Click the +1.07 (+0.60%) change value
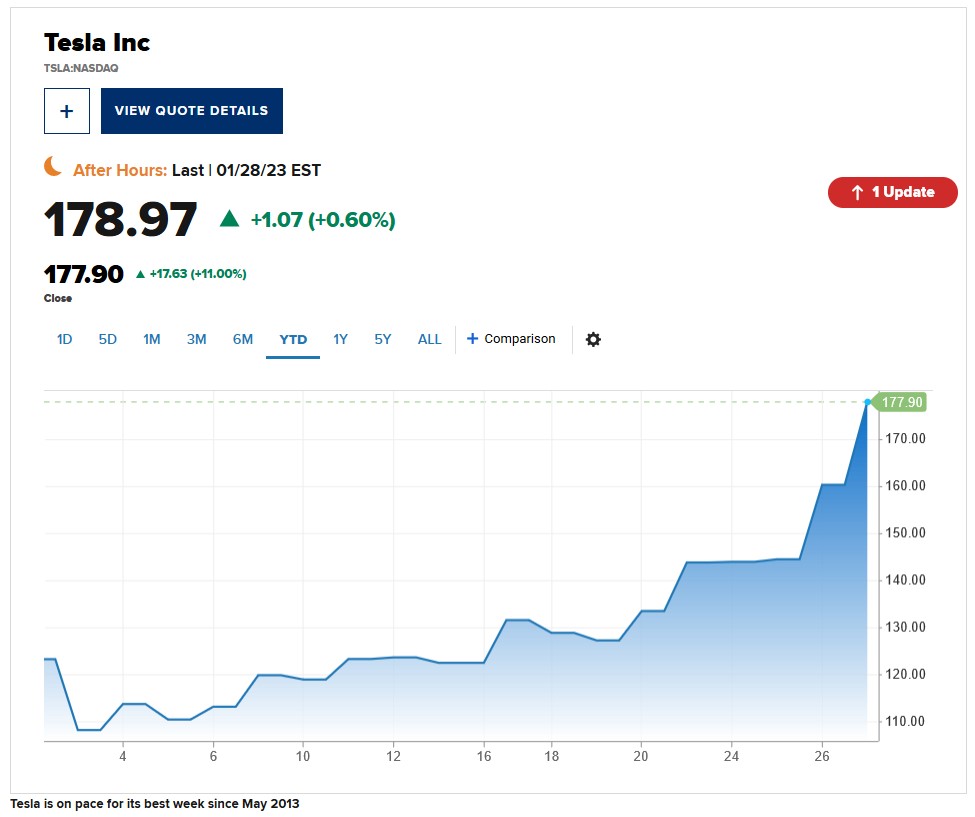Viewport: 975px width, 817px height. click(323, 219)
